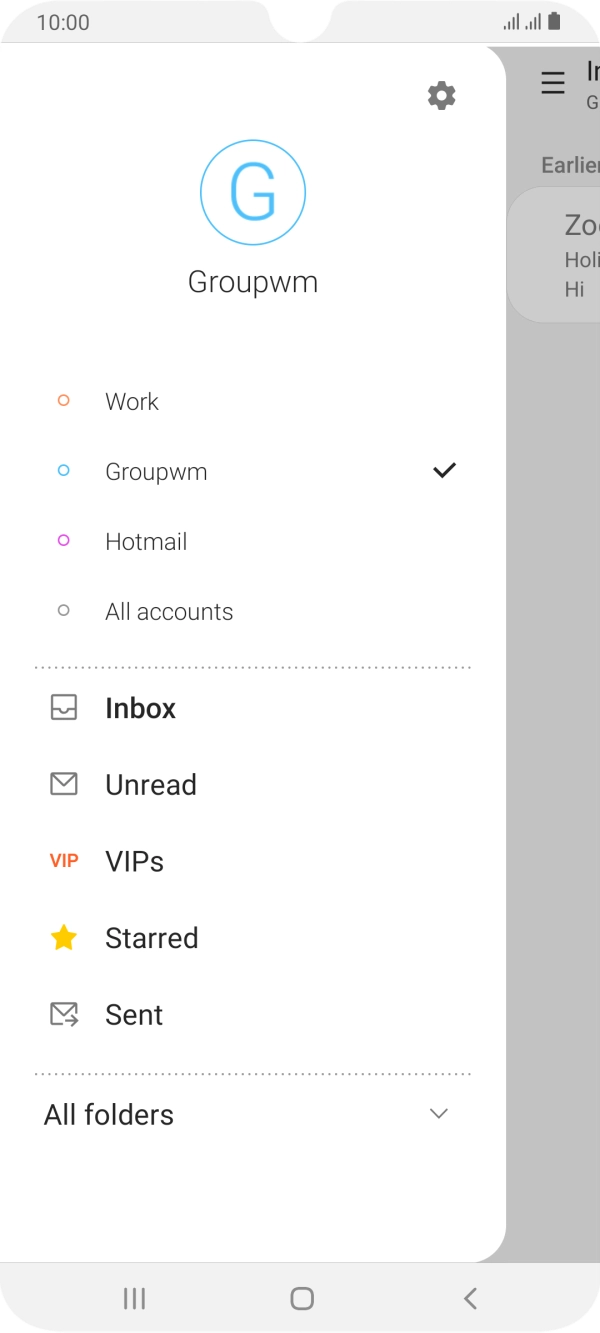Expand the All folders list
The image size is (600, 1333).
(x=438, y=1113)
